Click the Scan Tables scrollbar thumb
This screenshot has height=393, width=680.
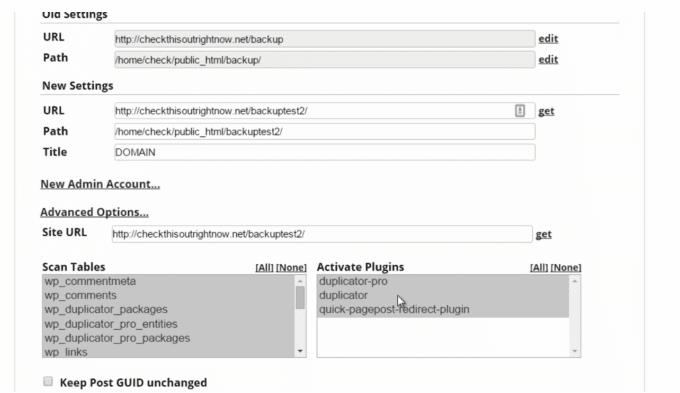(x=300, y=298)
